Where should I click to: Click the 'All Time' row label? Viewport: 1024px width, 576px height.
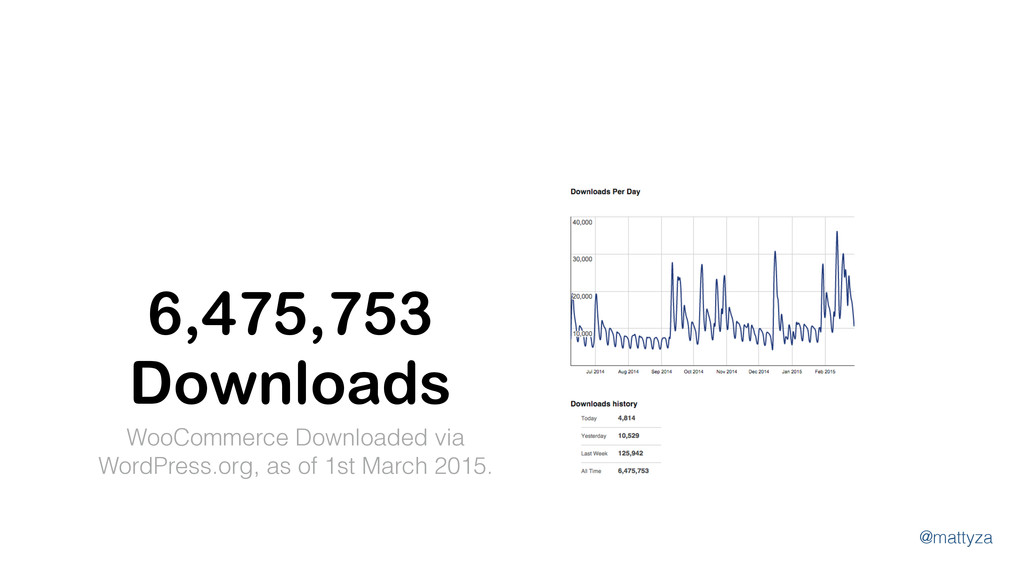click(x=591, y=472)
